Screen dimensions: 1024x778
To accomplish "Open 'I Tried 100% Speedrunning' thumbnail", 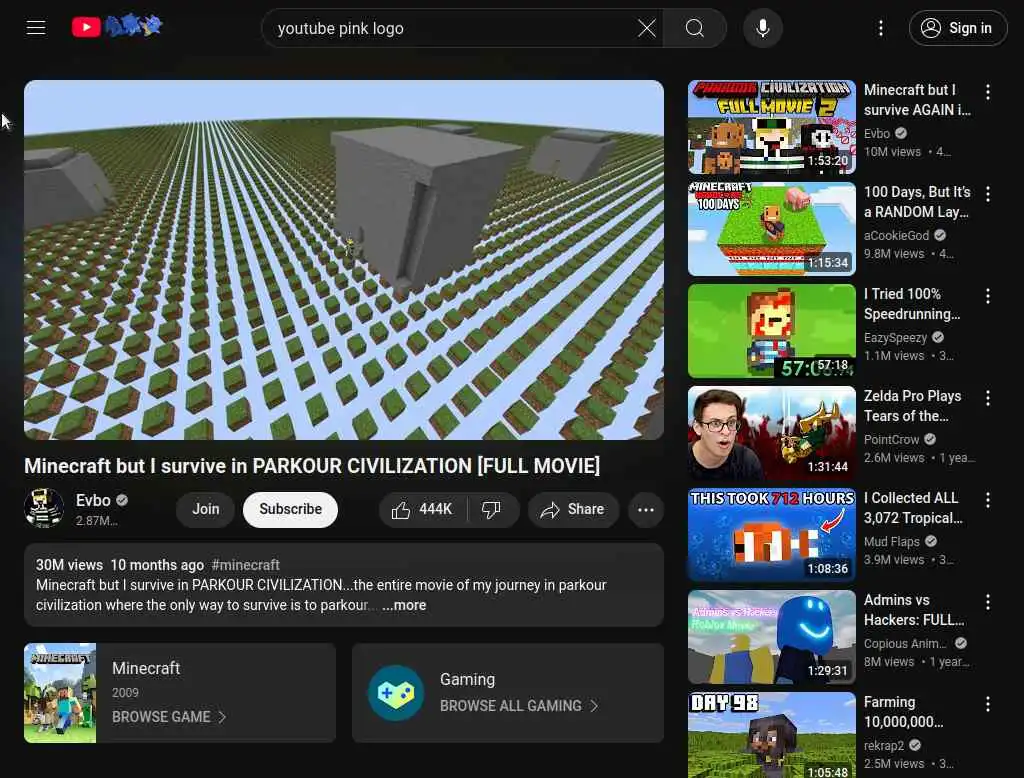I will click(x=771, y=331).
